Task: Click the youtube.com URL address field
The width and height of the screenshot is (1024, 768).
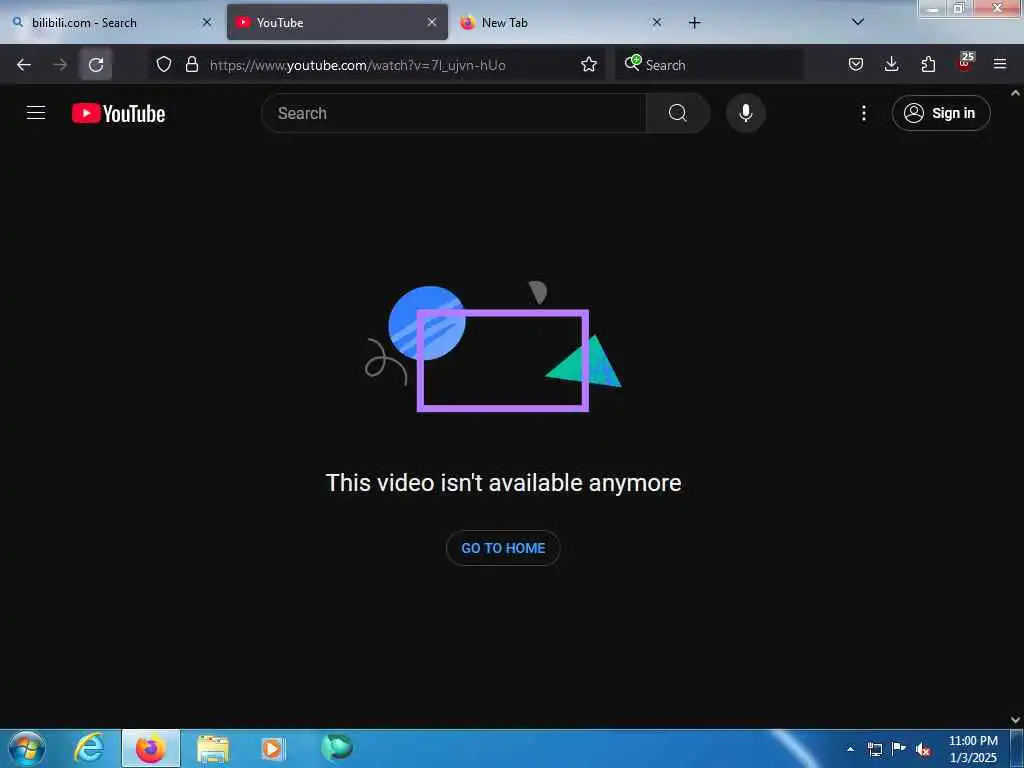Action: [x=358, y=65]
